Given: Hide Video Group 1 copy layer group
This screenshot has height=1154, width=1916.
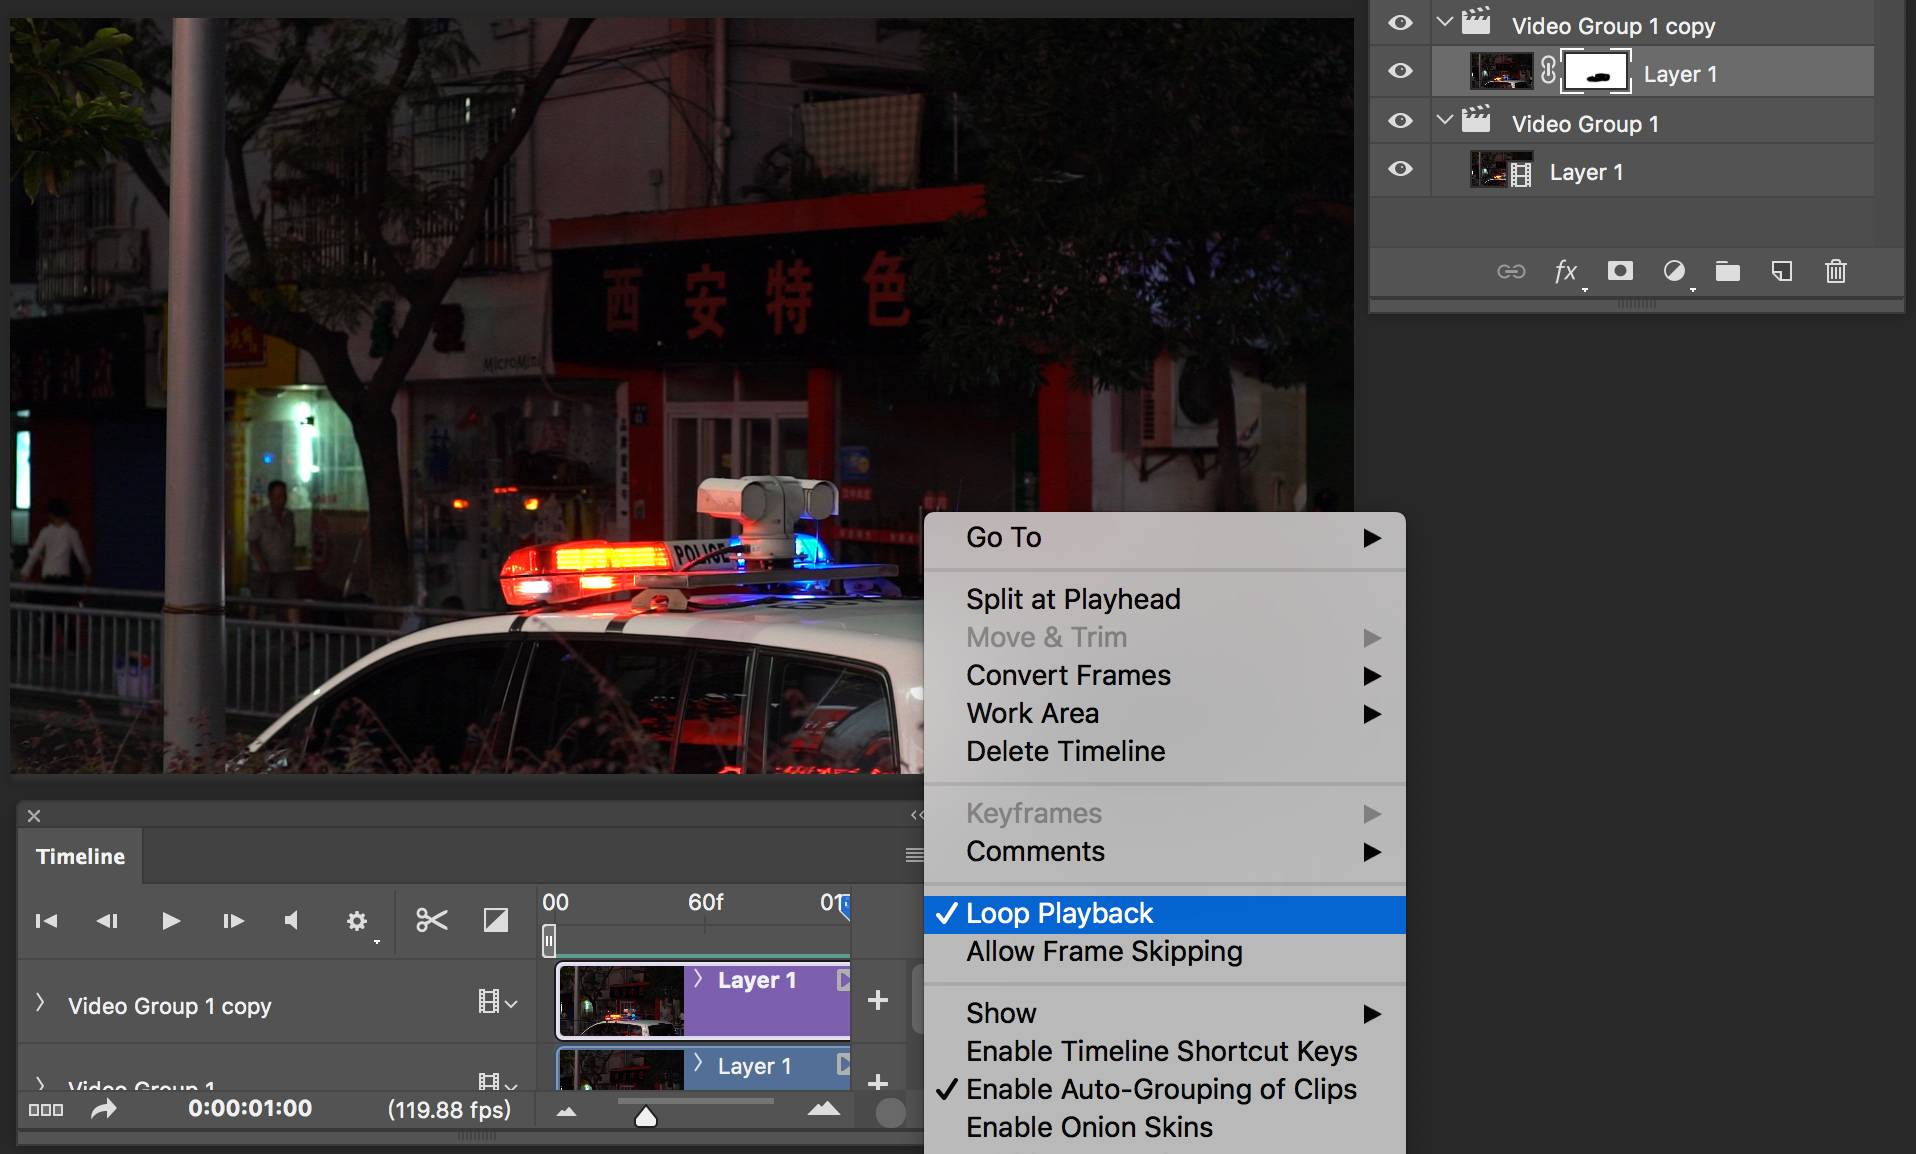Looking at the screenshot, I should click(x=1400, y=23).
